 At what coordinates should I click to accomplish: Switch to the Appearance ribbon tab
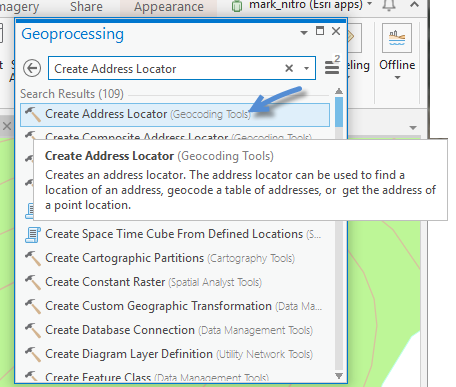tap(169, 7)
